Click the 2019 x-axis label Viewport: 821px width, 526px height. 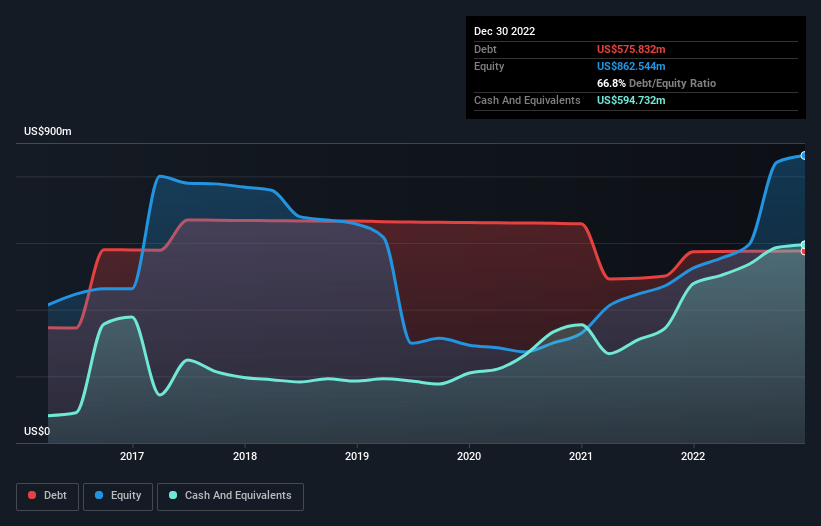(x=357, y=456)
